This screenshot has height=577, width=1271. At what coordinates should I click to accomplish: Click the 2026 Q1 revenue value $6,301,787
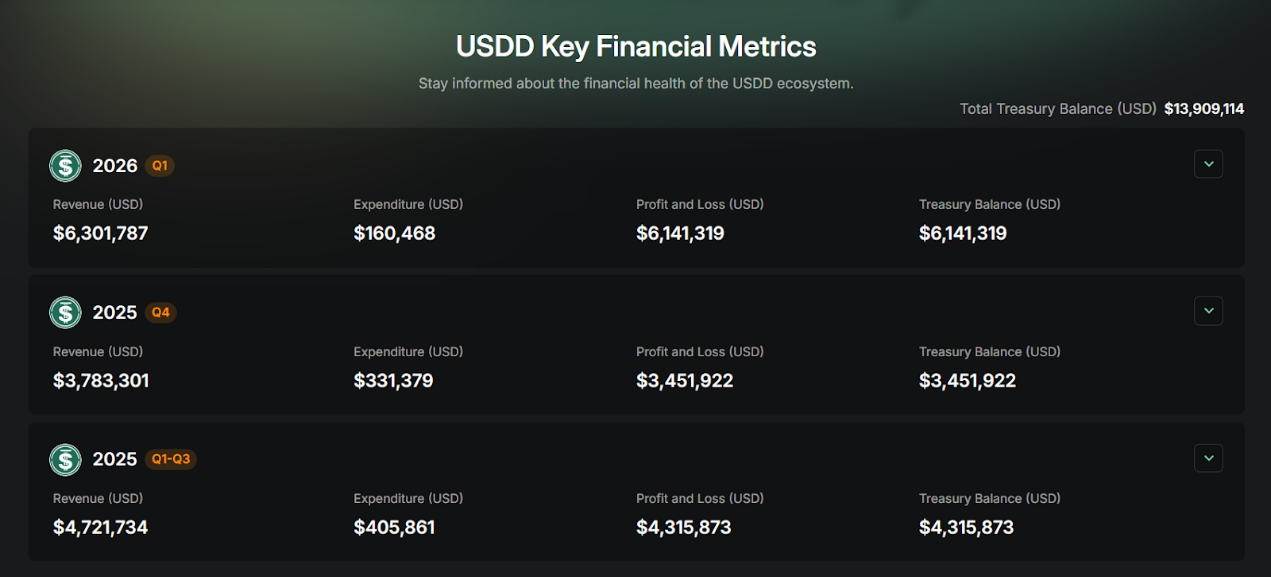point(101,234)
